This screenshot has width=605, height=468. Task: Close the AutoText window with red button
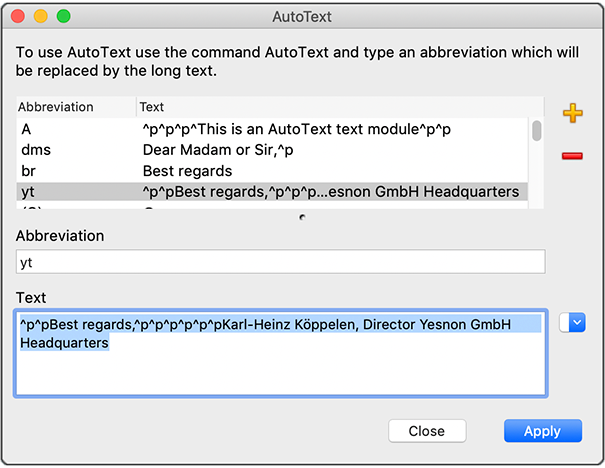[18, 17]
